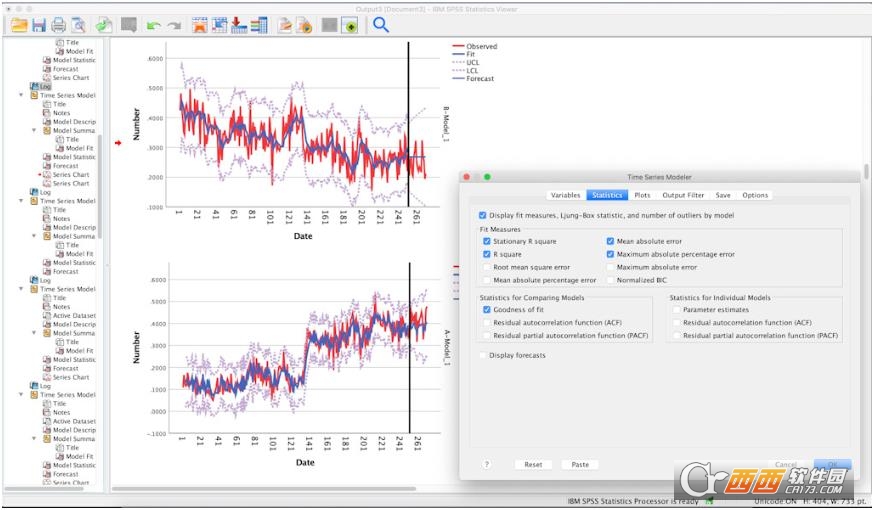Switch to the Variables tab
This screenshot has width=874, height=510.
(566, 195)
